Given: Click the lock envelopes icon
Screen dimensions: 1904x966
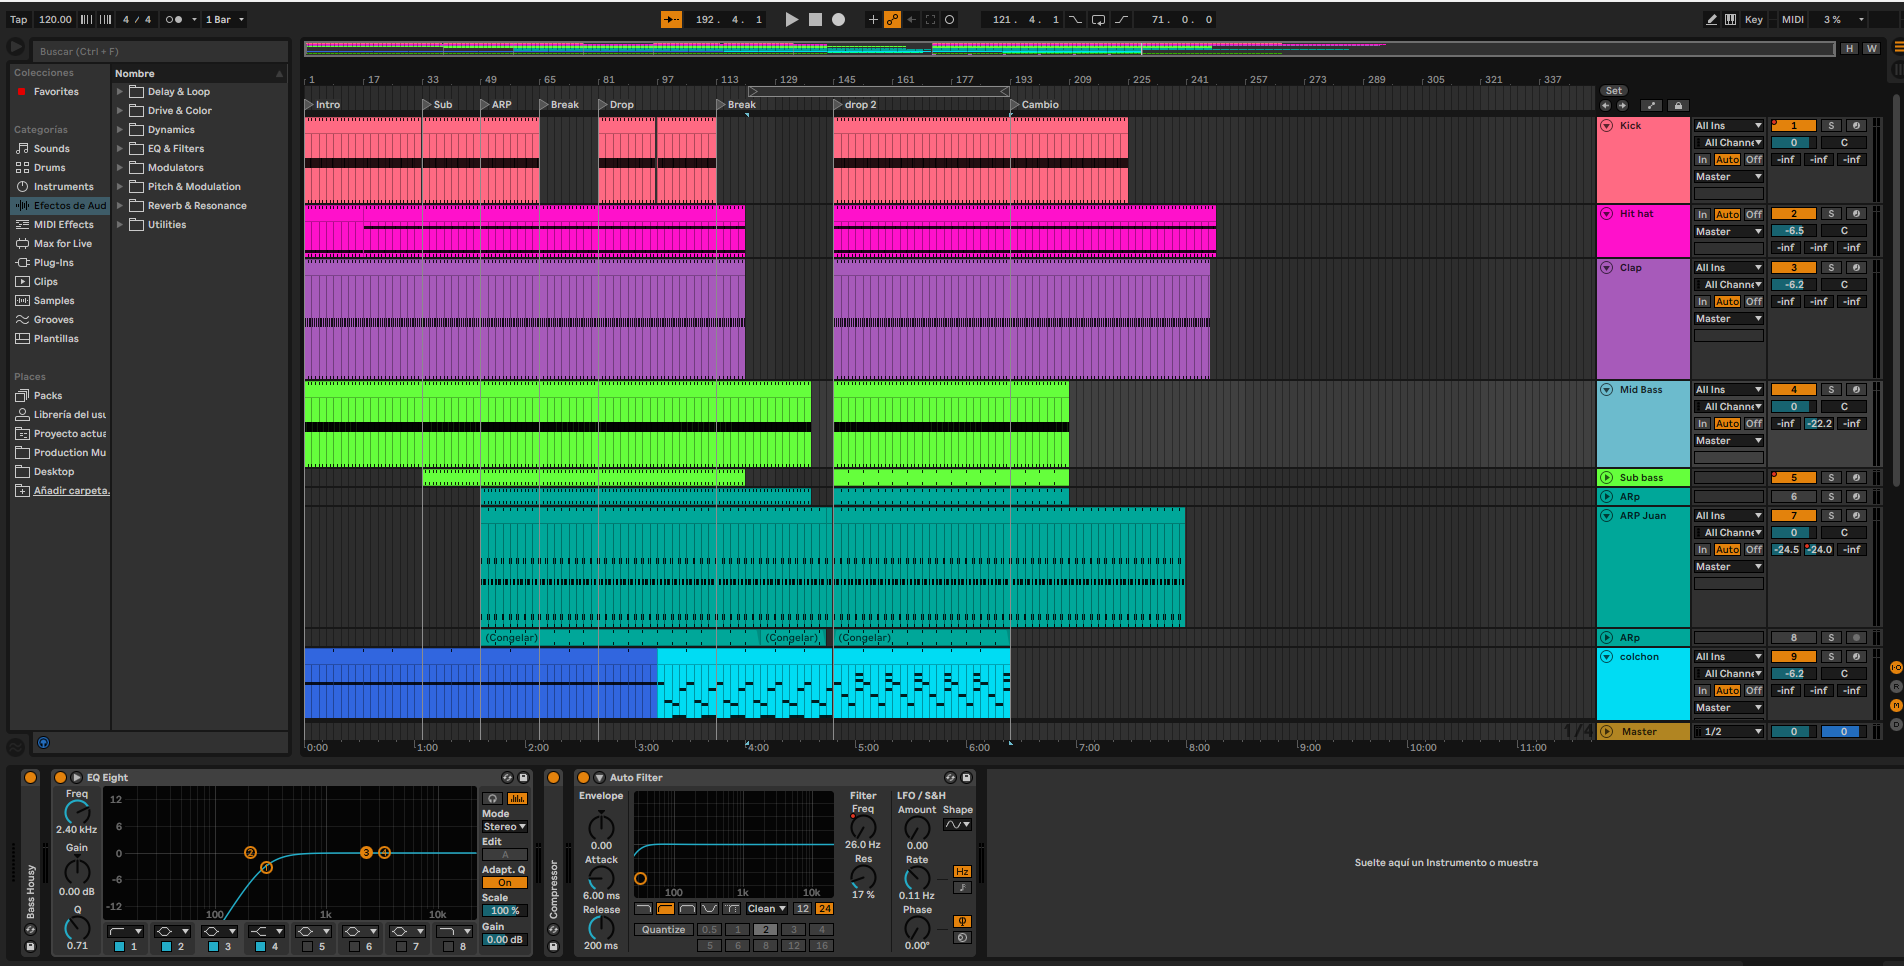Looking at the screenshot, I should pyautogui.click(x=1679, y=105).
